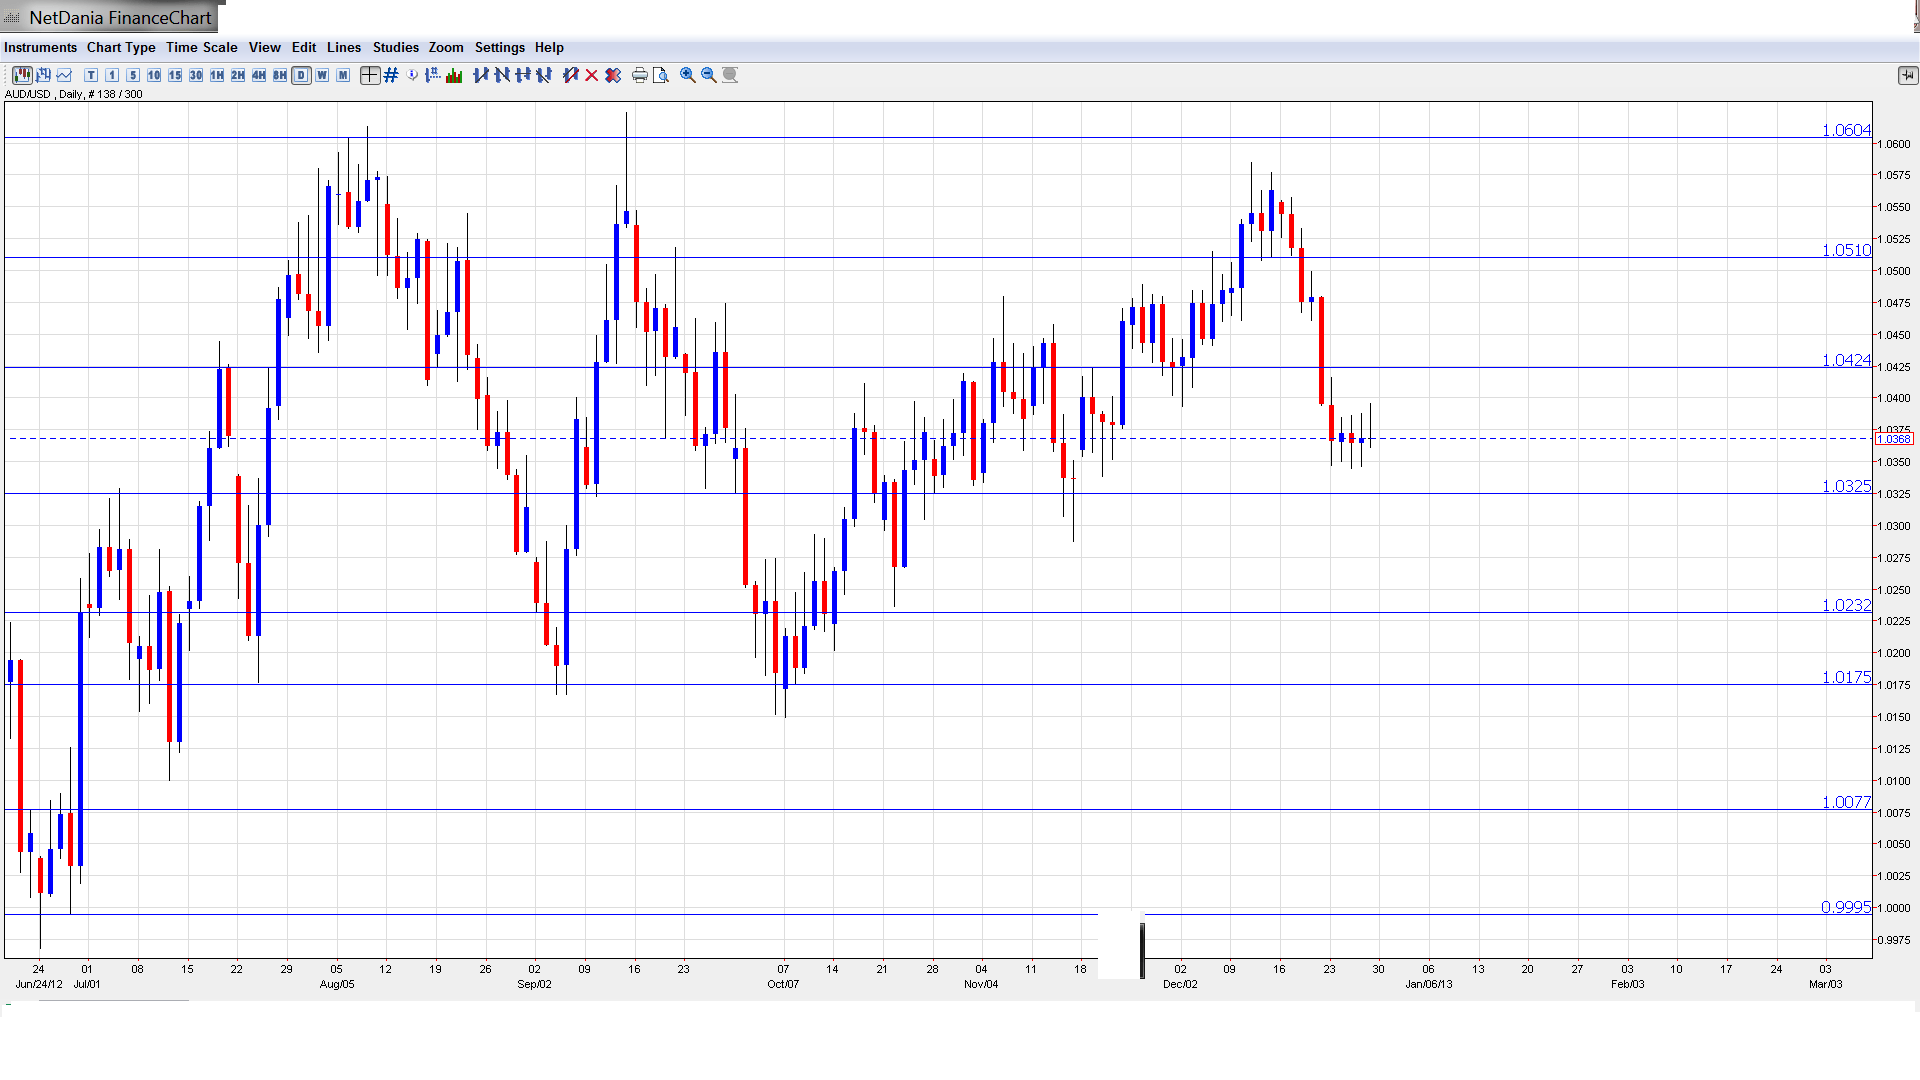The image size is (1920, 1080).
Task: Open print preview icon
Action: tap(661, 75)
